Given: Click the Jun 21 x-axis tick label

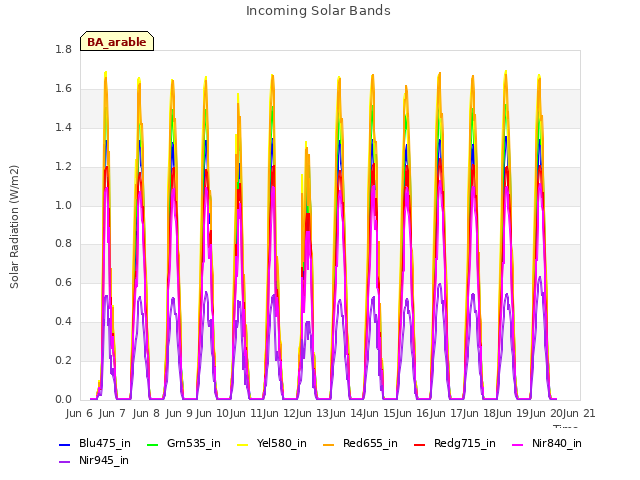Looking at the screenshot, I should pos(579,413).
